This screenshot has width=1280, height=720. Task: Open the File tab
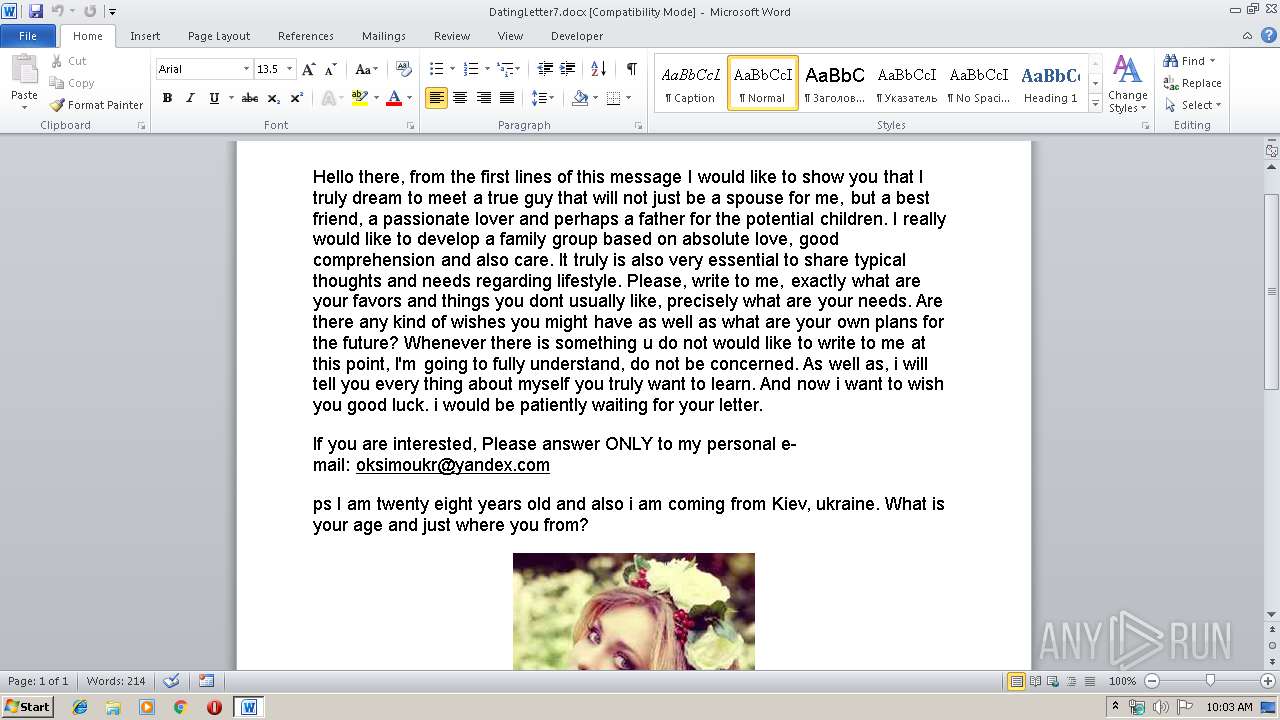point(28,36)
